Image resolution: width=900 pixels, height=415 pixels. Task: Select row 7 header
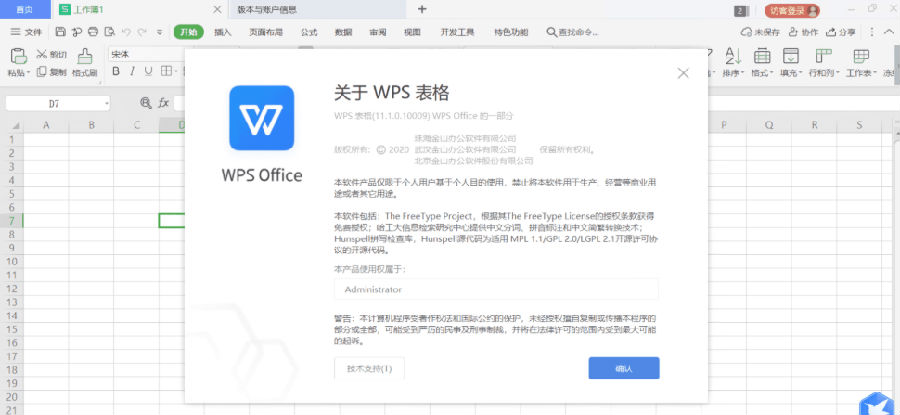click(x=11, y=220)
